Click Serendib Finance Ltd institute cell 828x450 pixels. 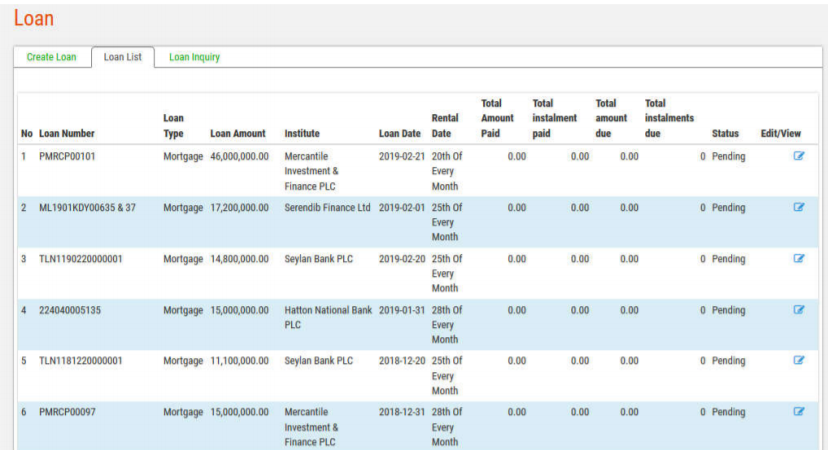(x=327, y=208)
